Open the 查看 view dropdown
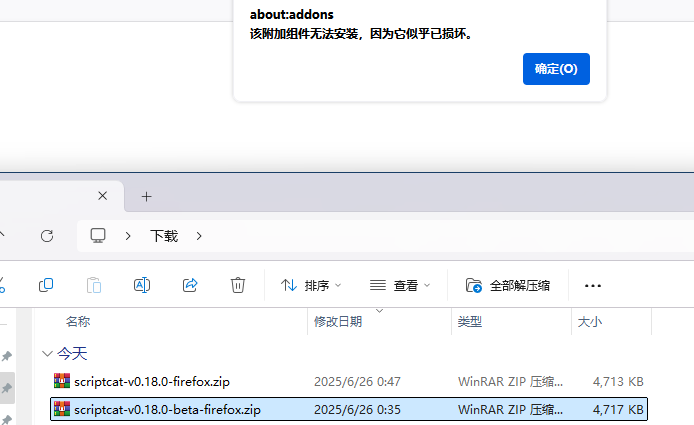 click(x=400, y=285)
